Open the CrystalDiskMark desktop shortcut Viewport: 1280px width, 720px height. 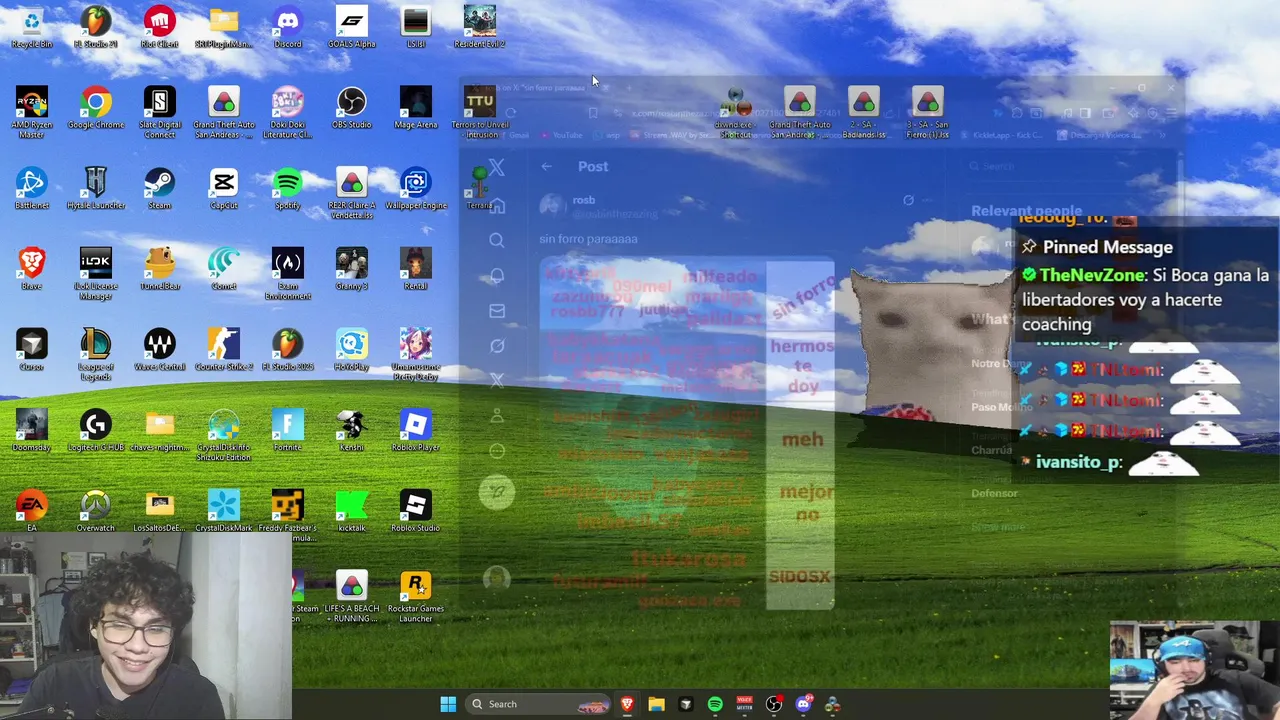(x=224, y=512)
